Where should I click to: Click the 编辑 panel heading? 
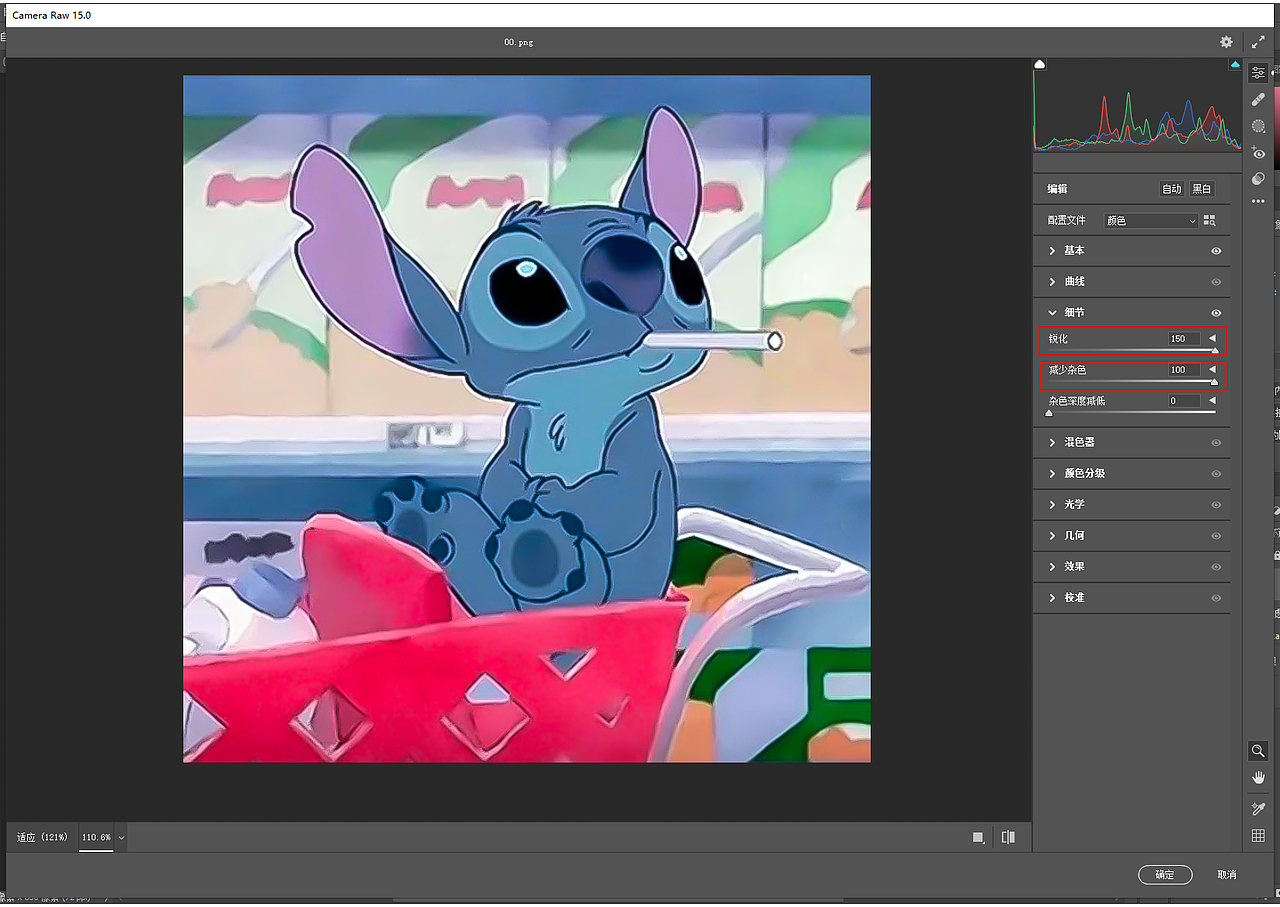pyautogui.click(x=1057, y=189)
